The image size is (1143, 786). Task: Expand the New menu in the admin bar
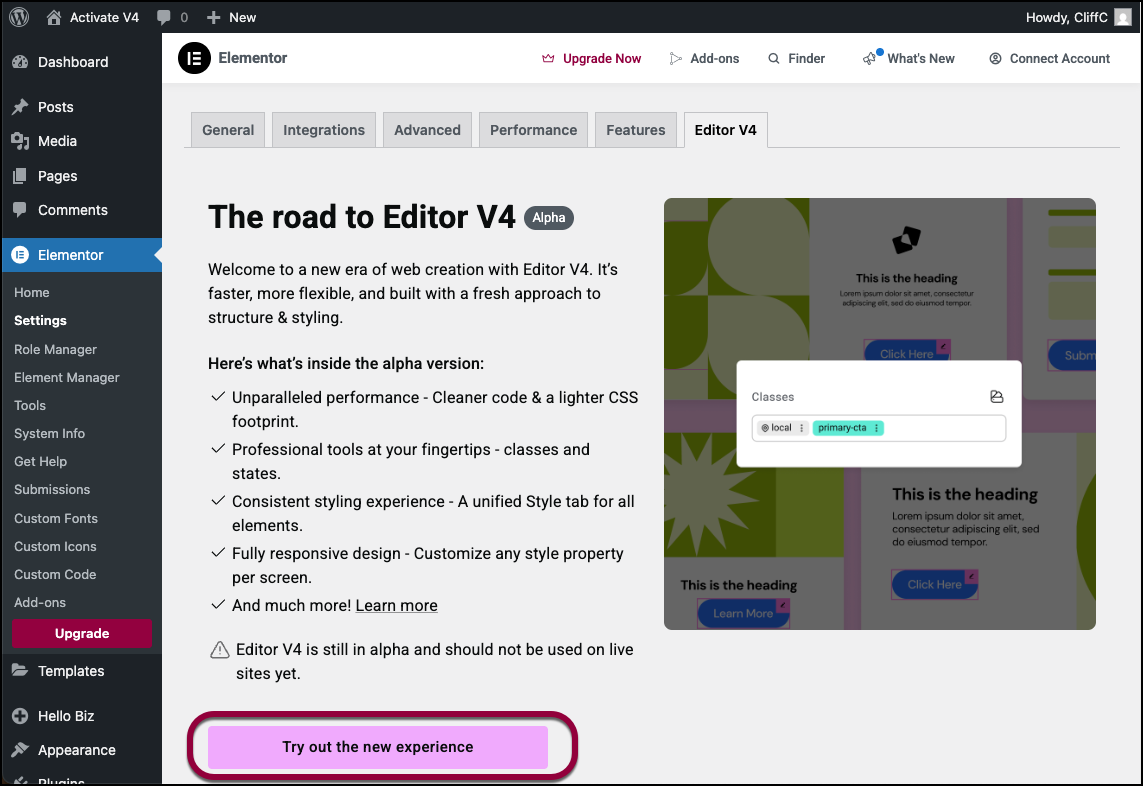[231, 17]
